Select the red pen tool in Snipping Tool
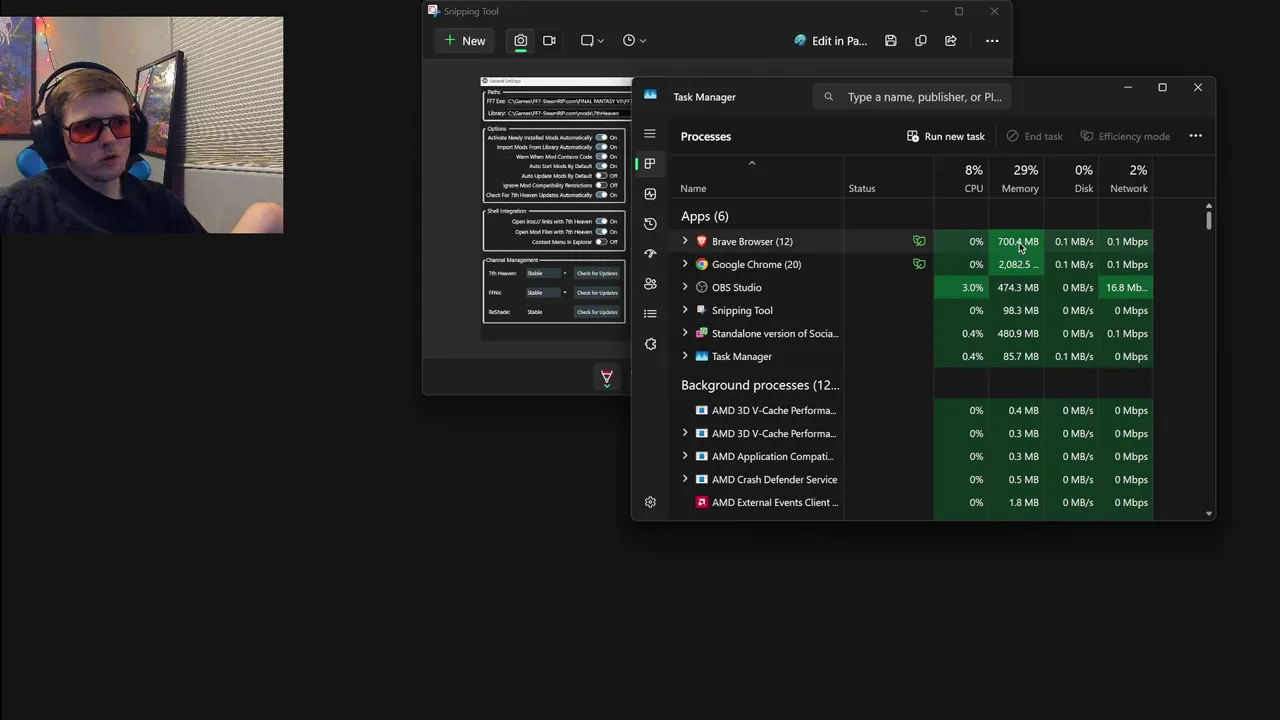Image resolution: width=1280 pixels, height=720 pixels. (x=606, y=377)
